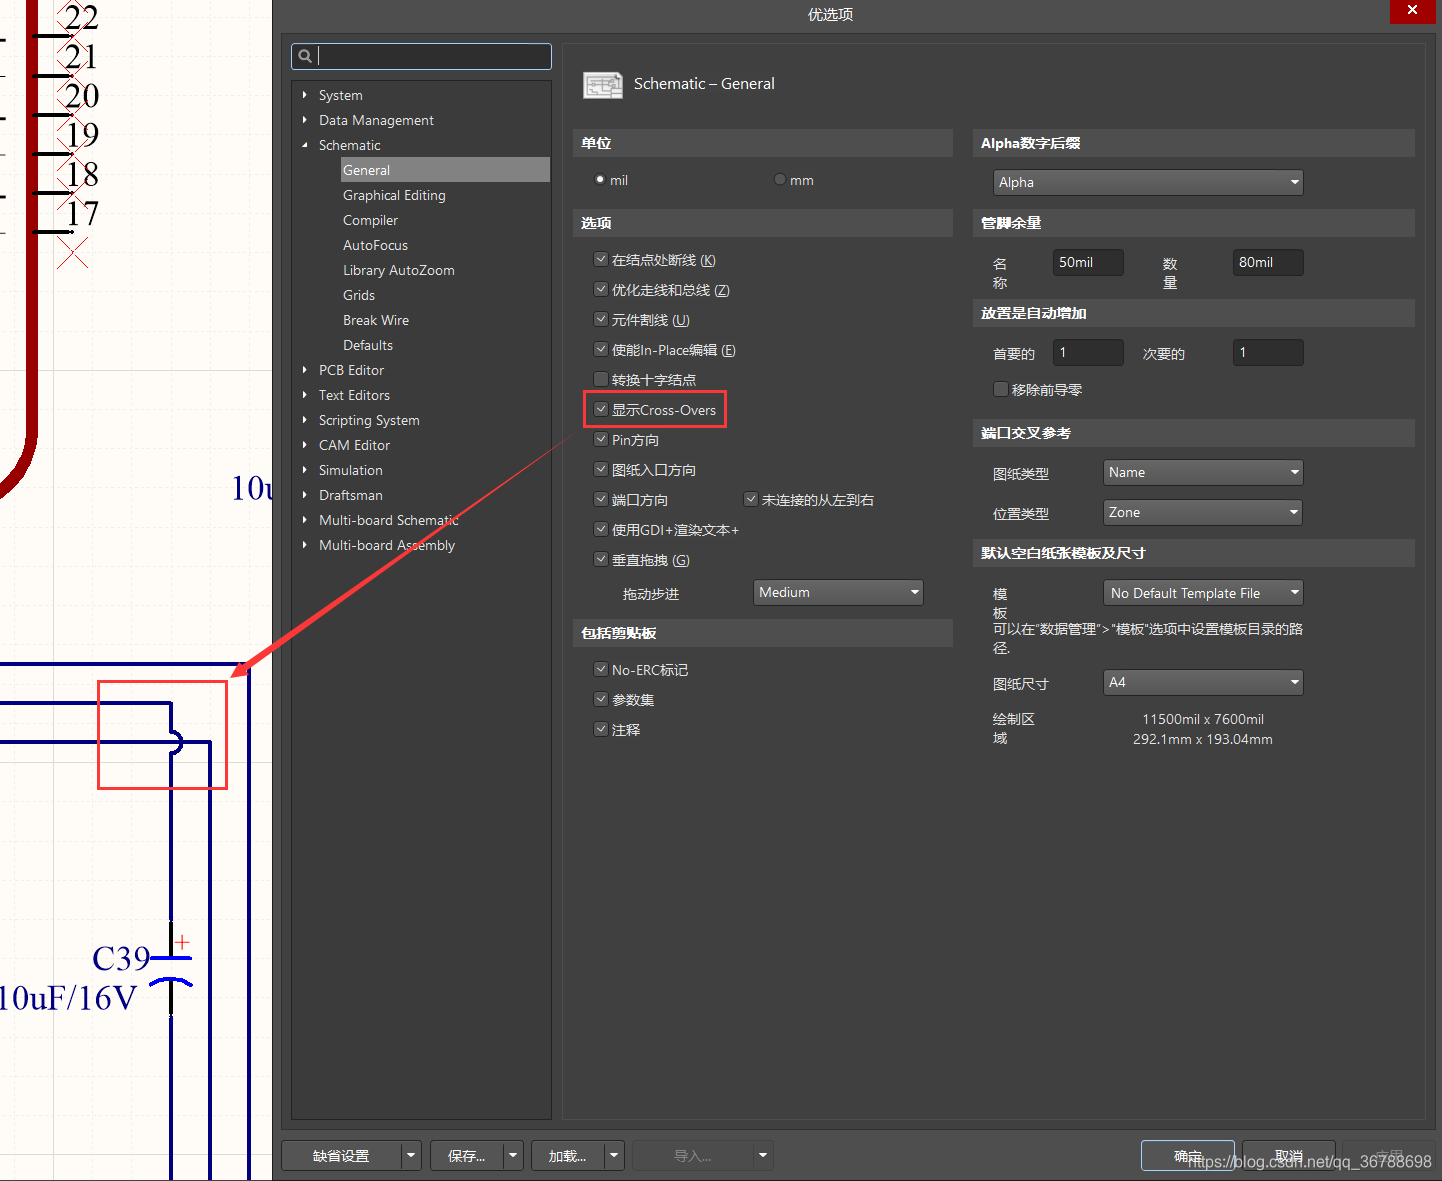Collapse the Schematic tree node

(305, 145)
